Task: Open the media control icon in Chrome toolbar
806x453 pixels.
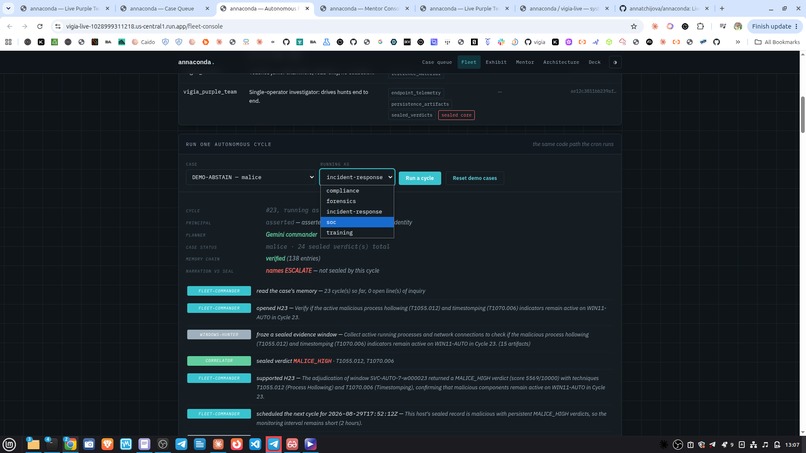Action: click(x=723, y=26)
